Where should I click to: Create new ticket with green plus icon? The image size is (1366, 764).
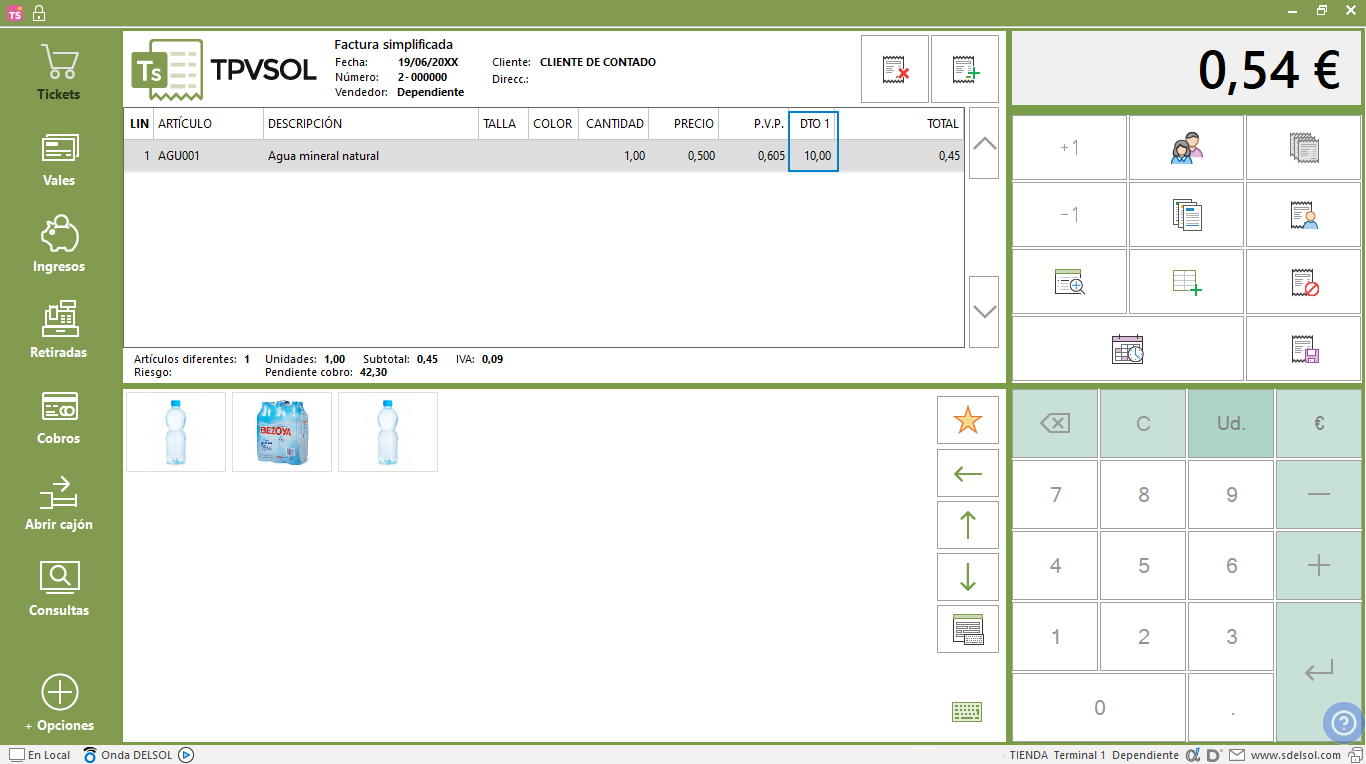pos(965,69)
